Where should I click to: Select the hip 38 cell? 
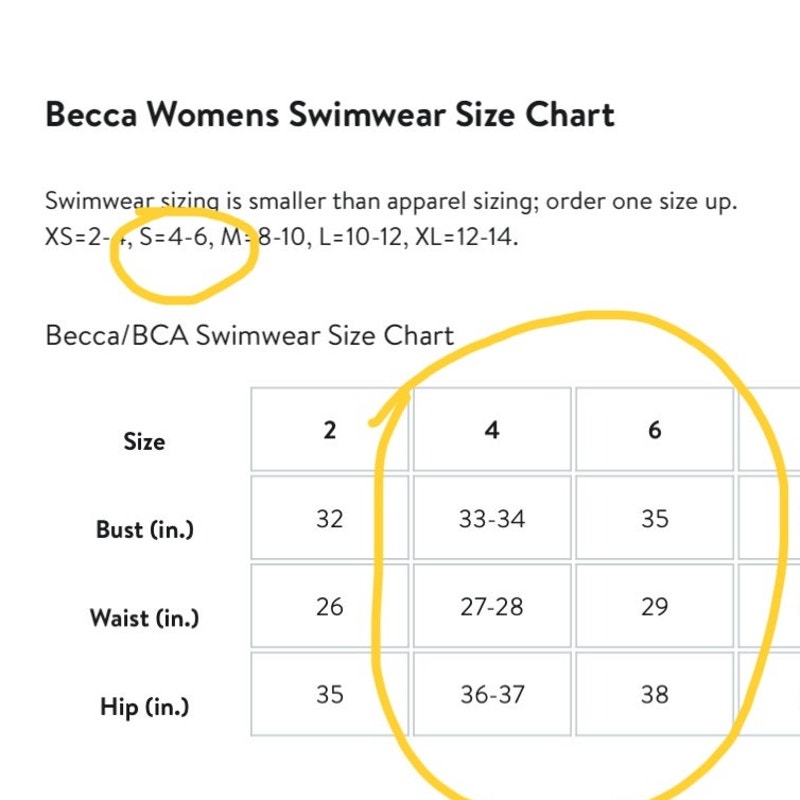pos(655,694)
